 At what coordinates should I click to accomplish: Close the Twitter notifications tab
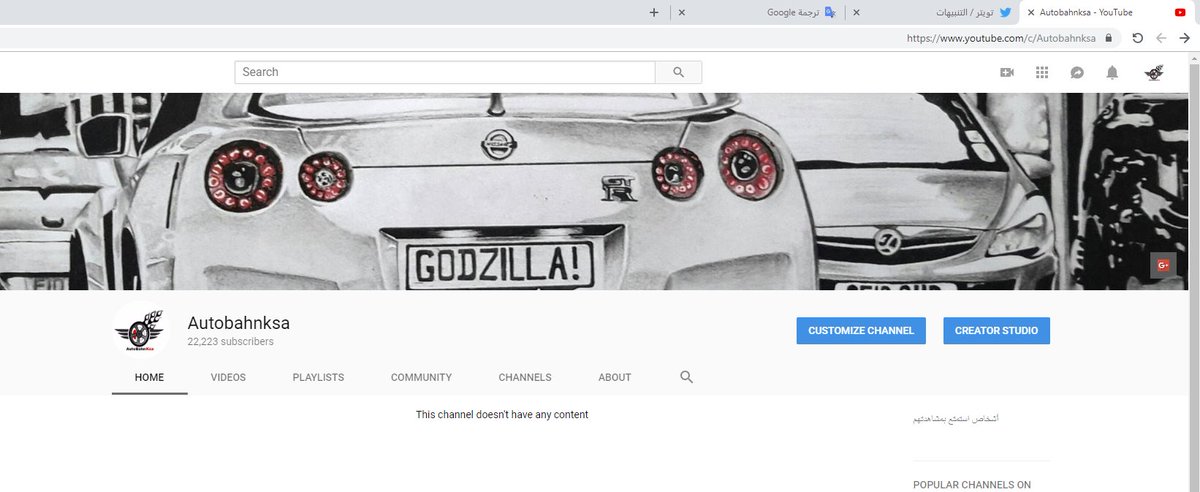point(857,13)
